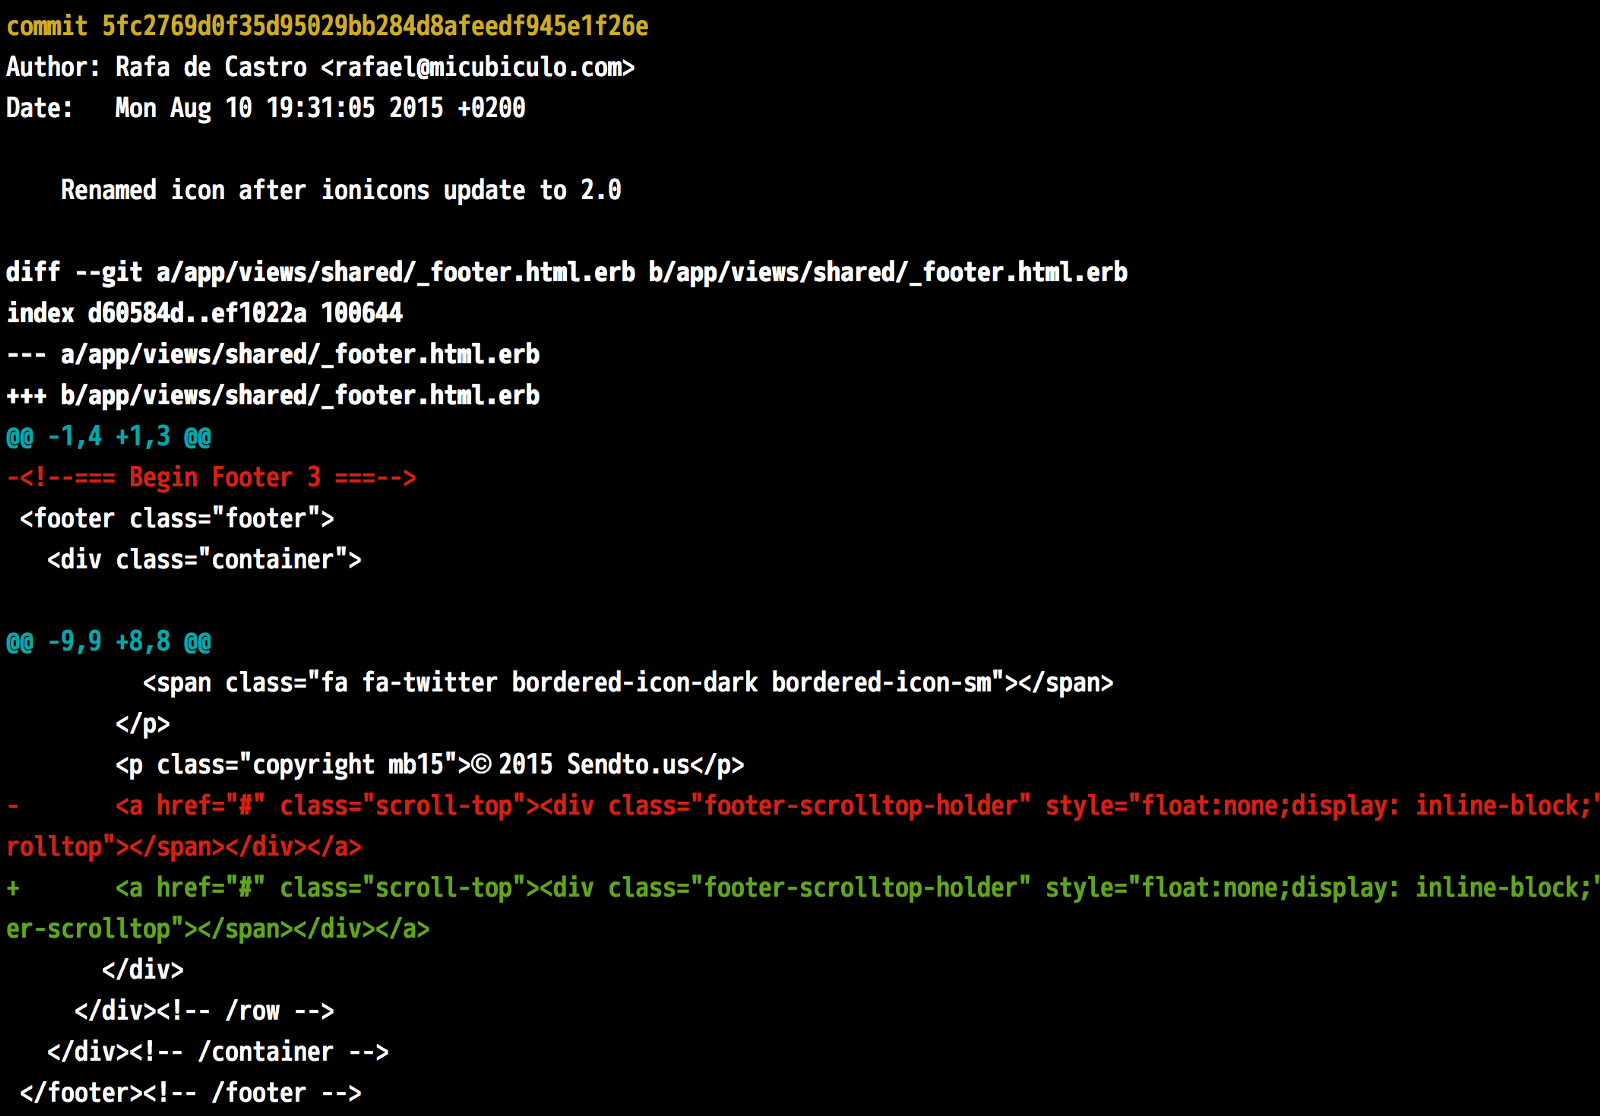Click the closing /footer comment line
This screenshot has height=1116, width=1600.
point(190,1093)
